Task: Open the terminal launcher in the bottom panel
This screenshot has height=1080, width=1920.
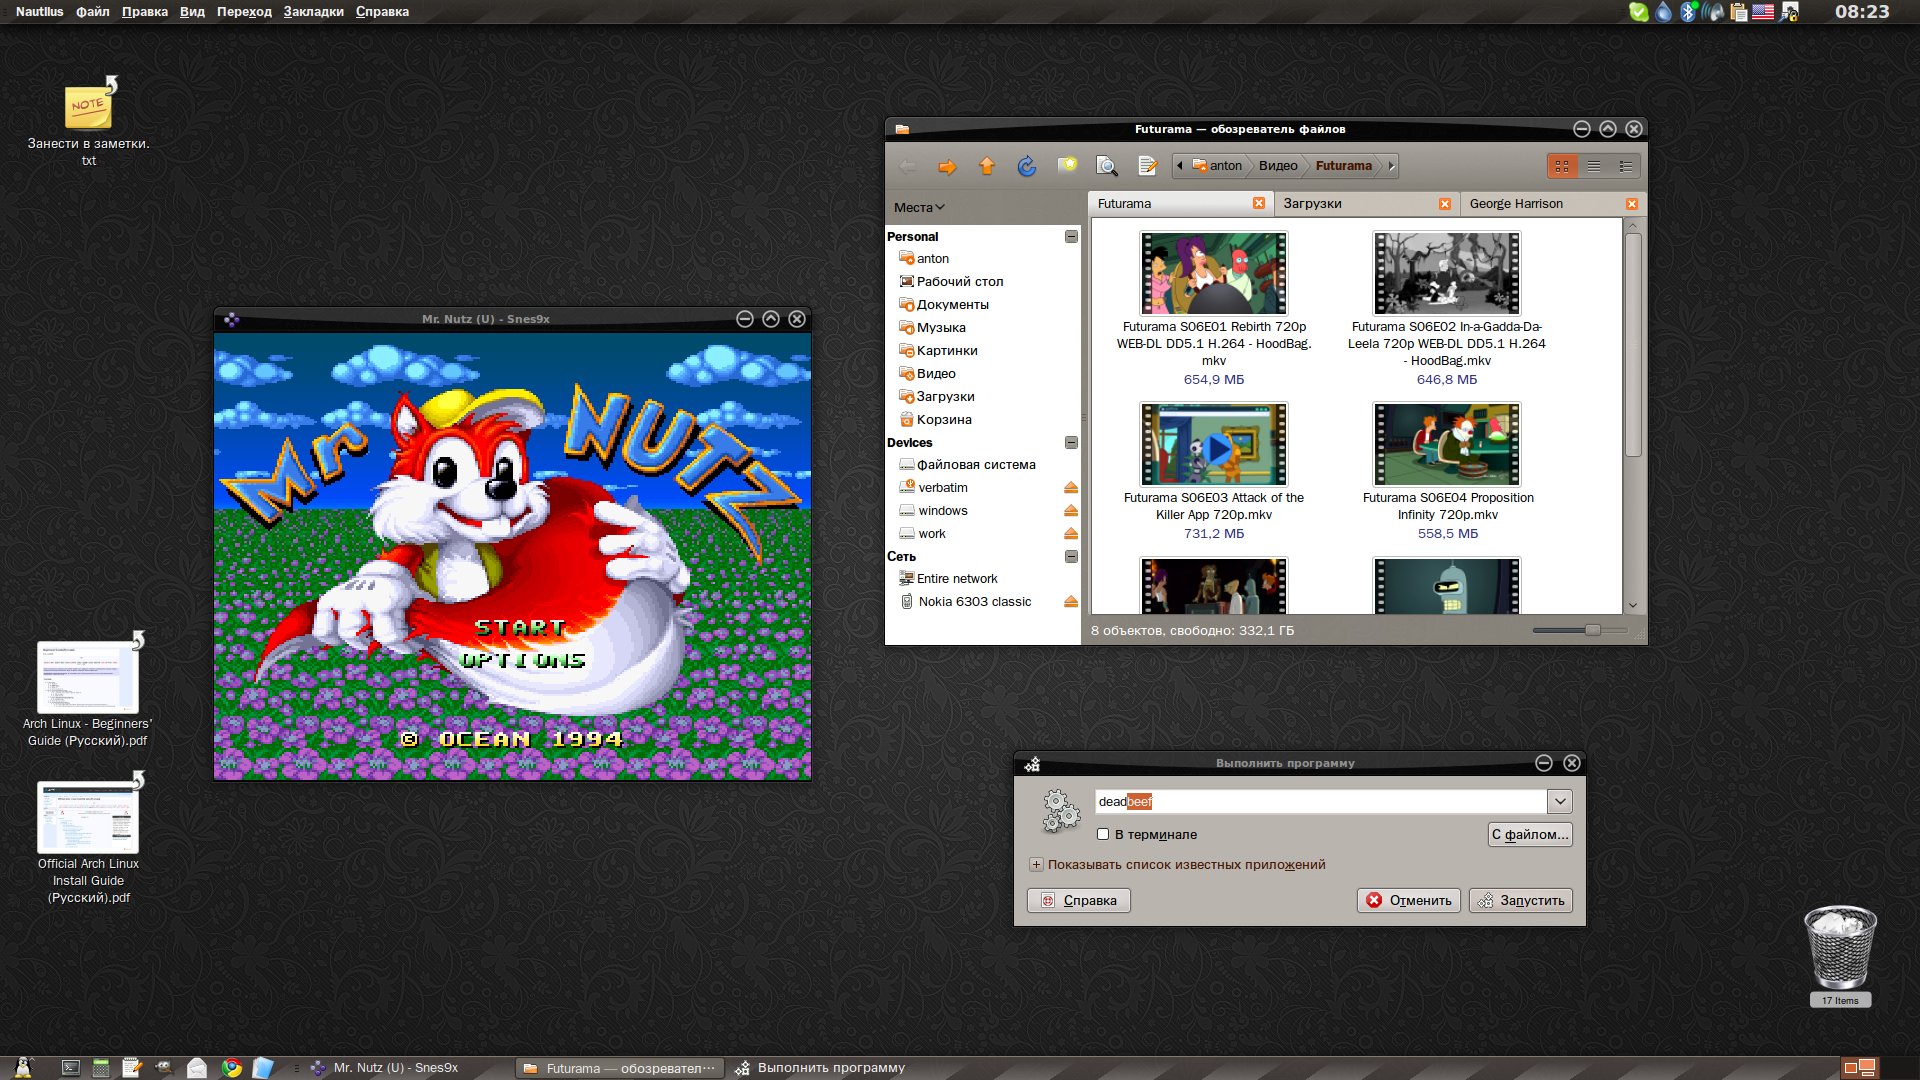Action: 70,1068
